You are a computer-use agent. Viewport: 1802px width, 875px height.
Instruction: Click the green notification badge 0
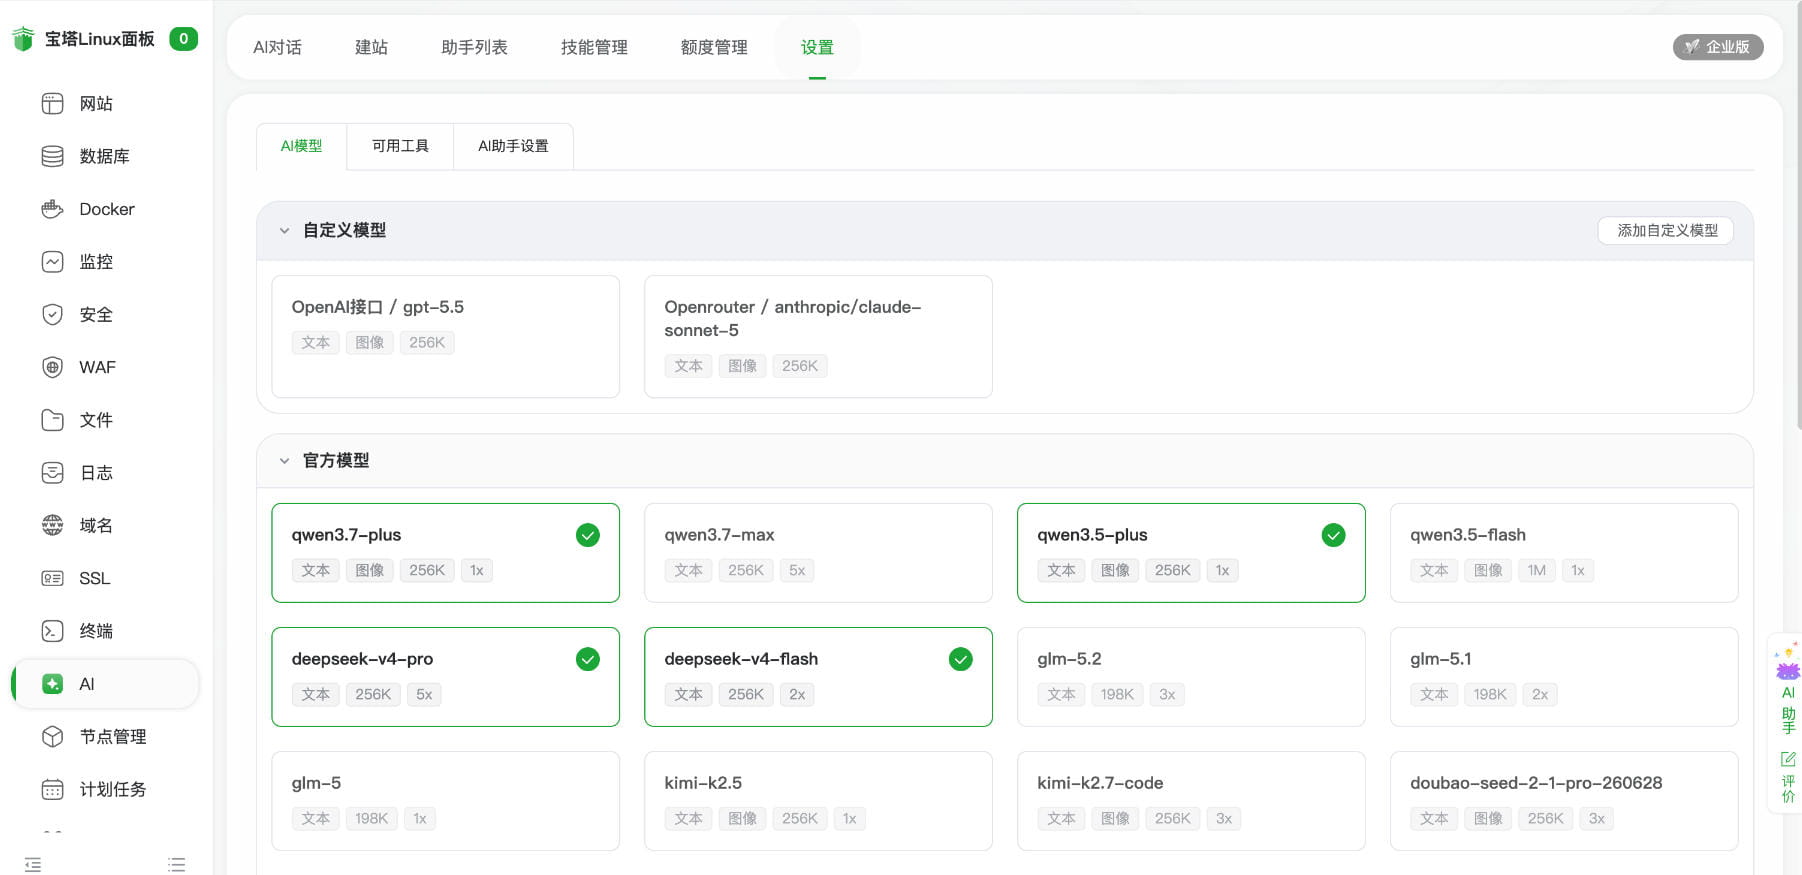pos(183,39)
